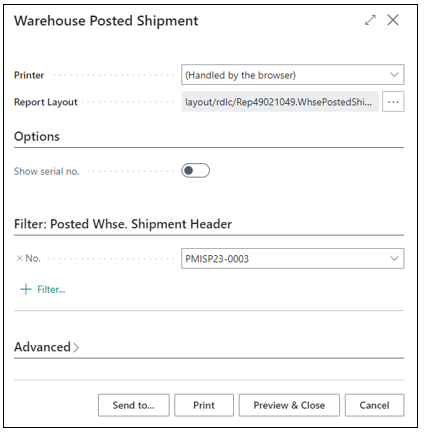Collapse Filter: Posted Whse. Shipment Header section
This screenshot has width=424, height=434.
click(123, 224)
